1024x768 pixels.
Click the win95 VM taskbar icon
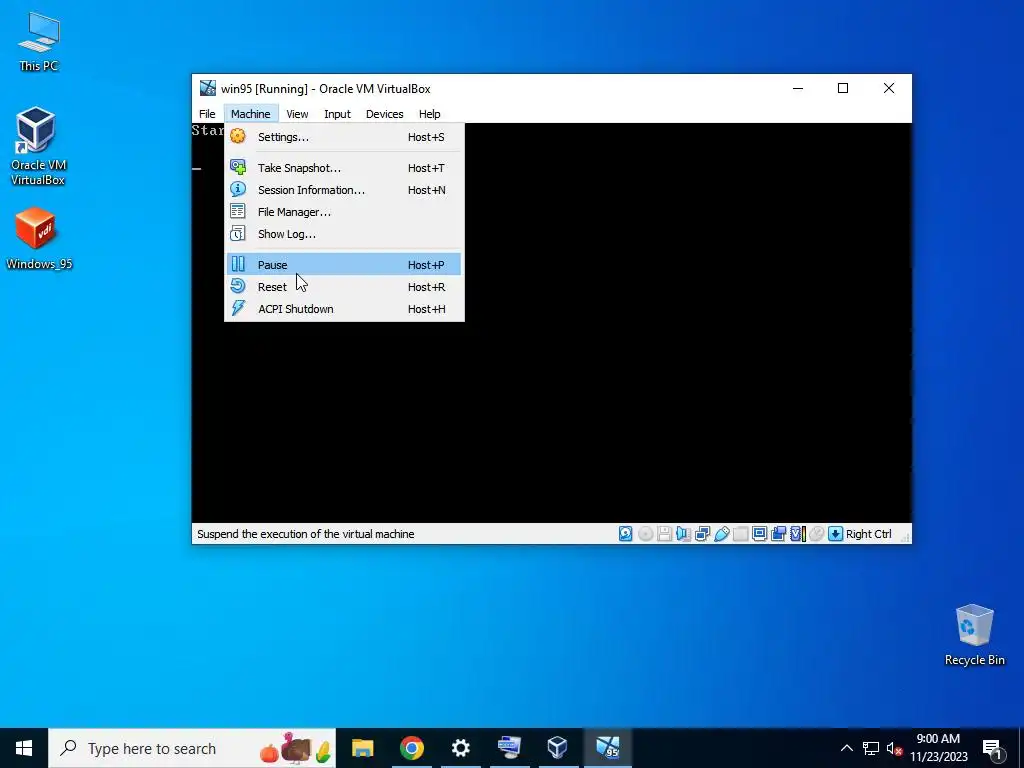click(x=607, y=748)
